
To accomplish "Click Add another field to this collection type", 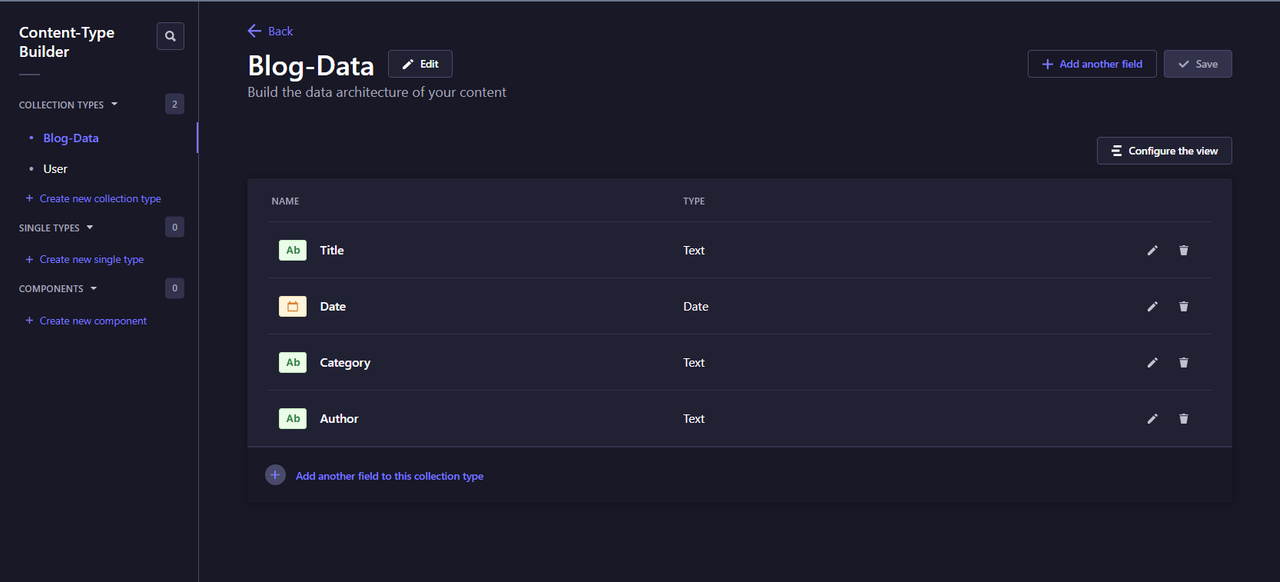I will [389, 475].
